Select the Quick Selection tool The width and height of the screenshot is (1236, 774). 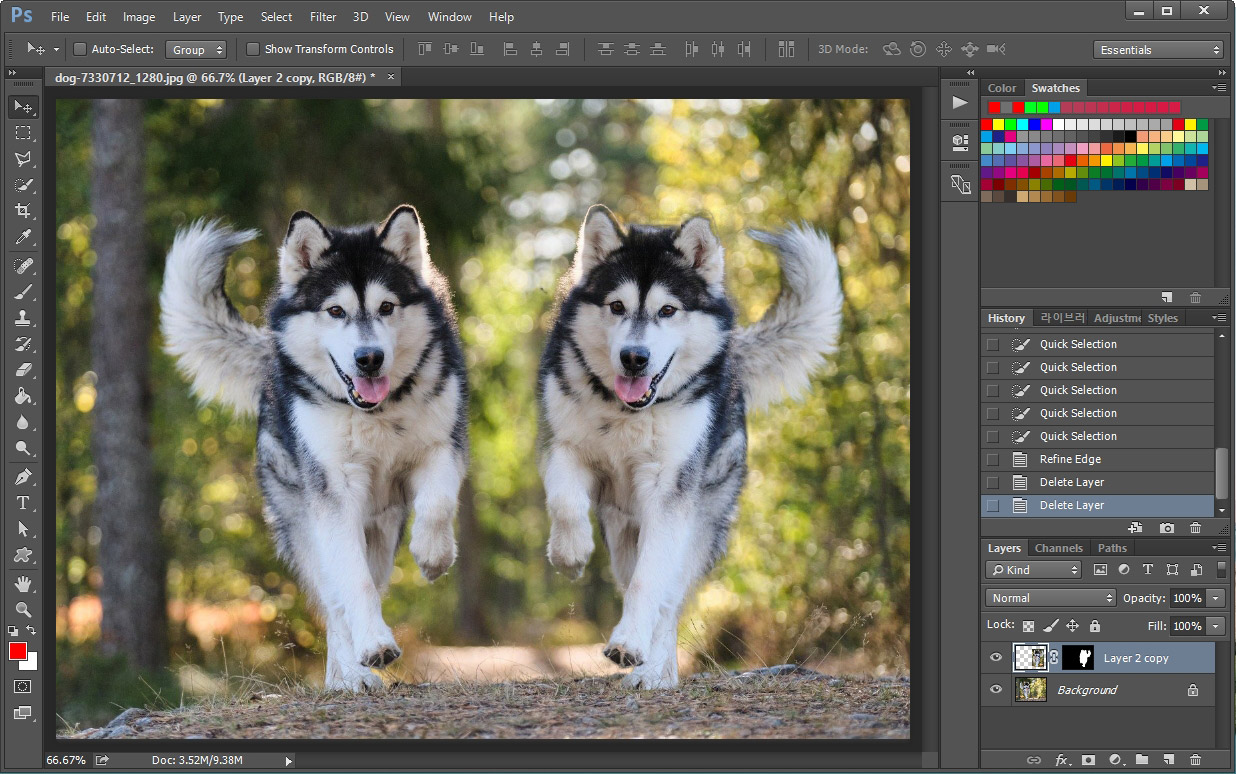coord(23,185)
